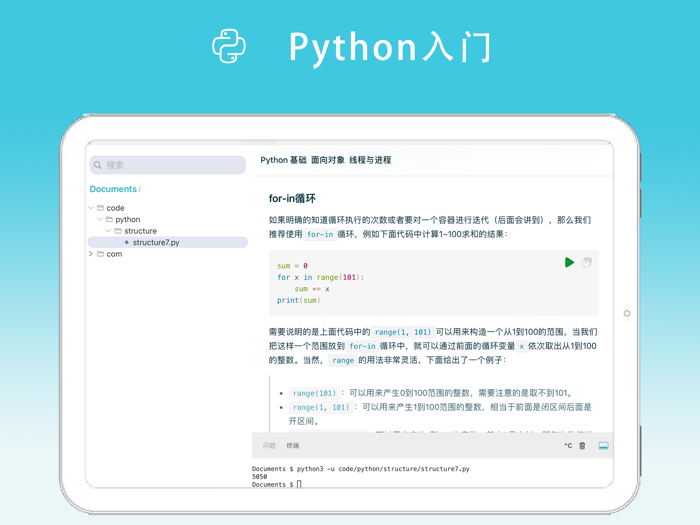Click the com folder icon

100,254
